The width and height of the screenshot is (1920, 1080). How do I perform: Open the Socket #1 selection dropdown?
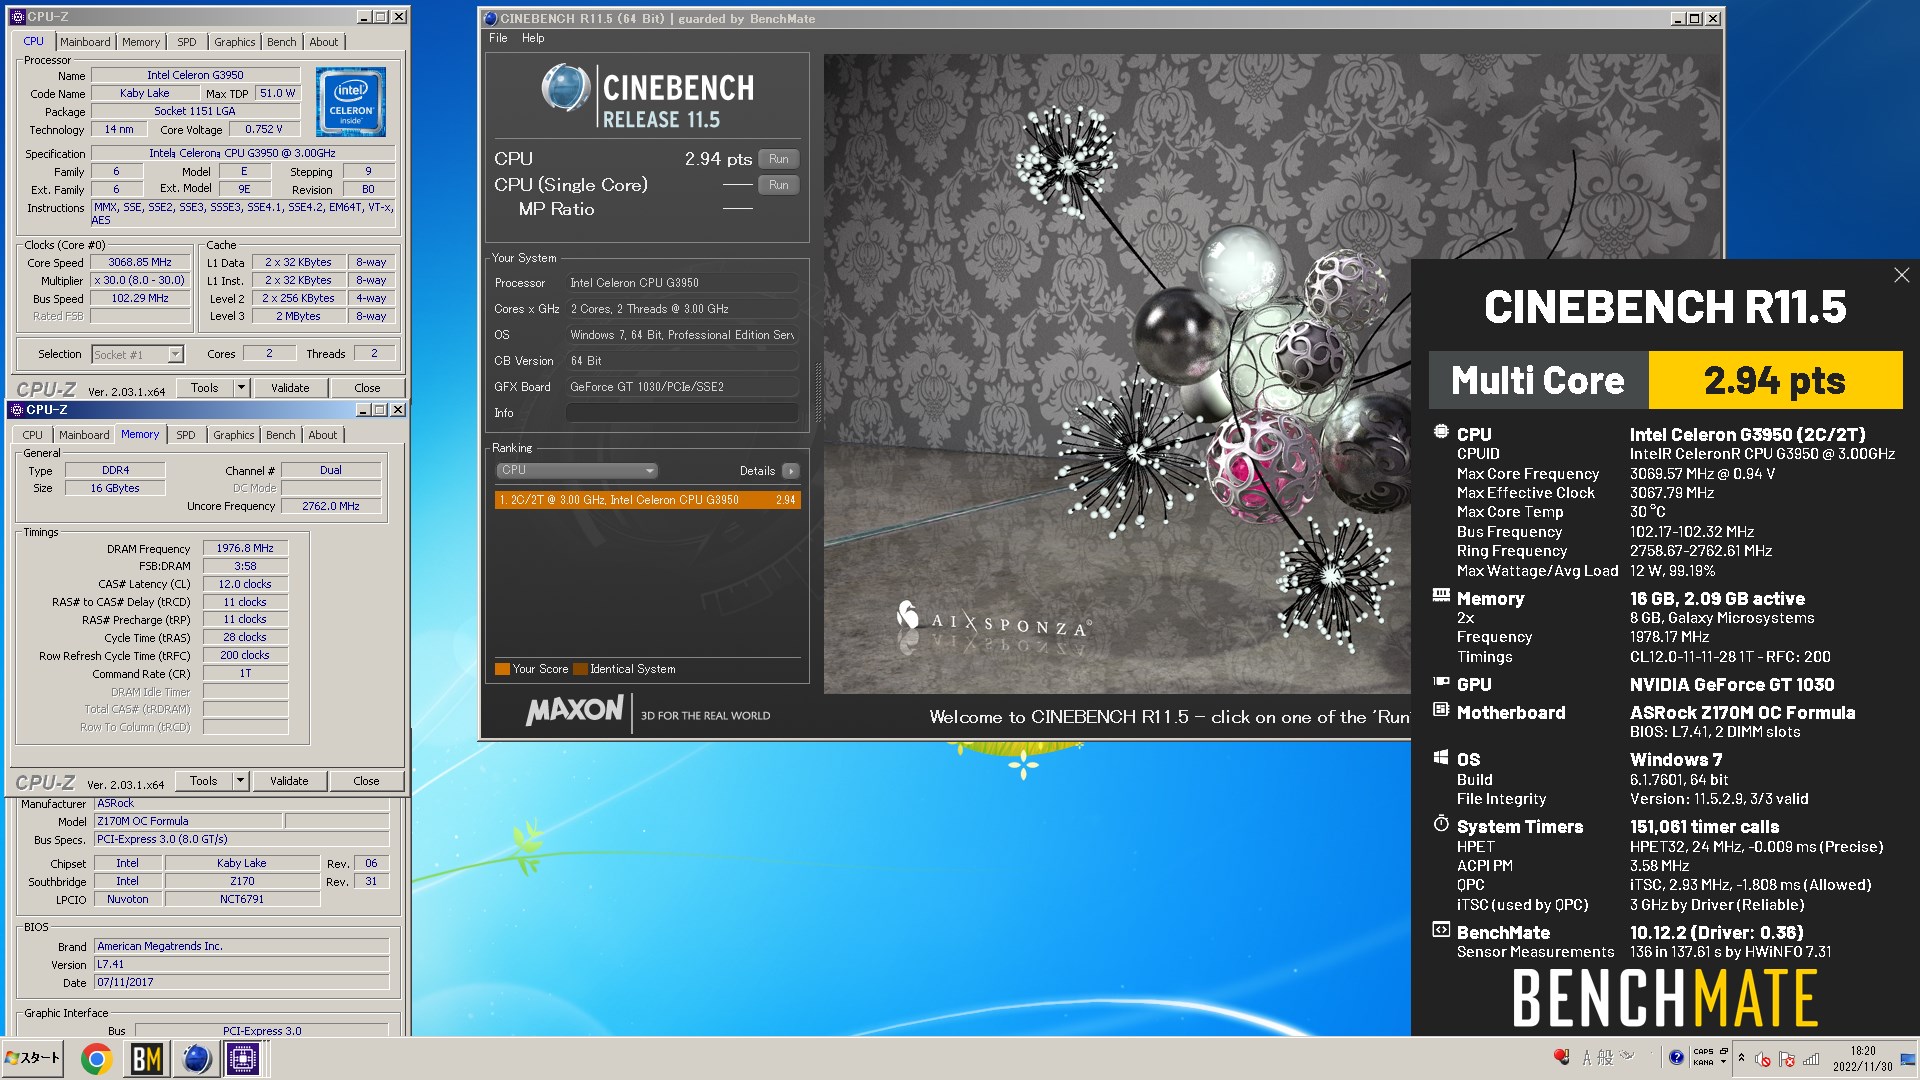137,354
